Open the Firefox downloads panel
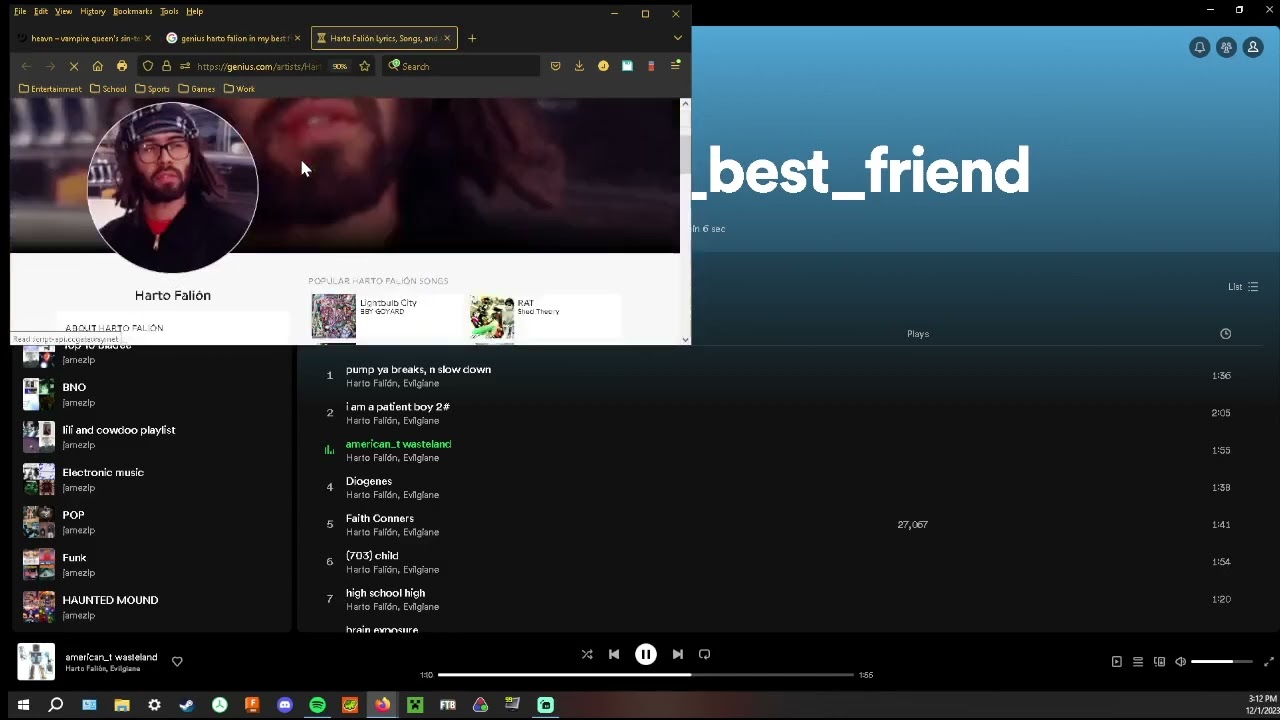 click(579, 66)
